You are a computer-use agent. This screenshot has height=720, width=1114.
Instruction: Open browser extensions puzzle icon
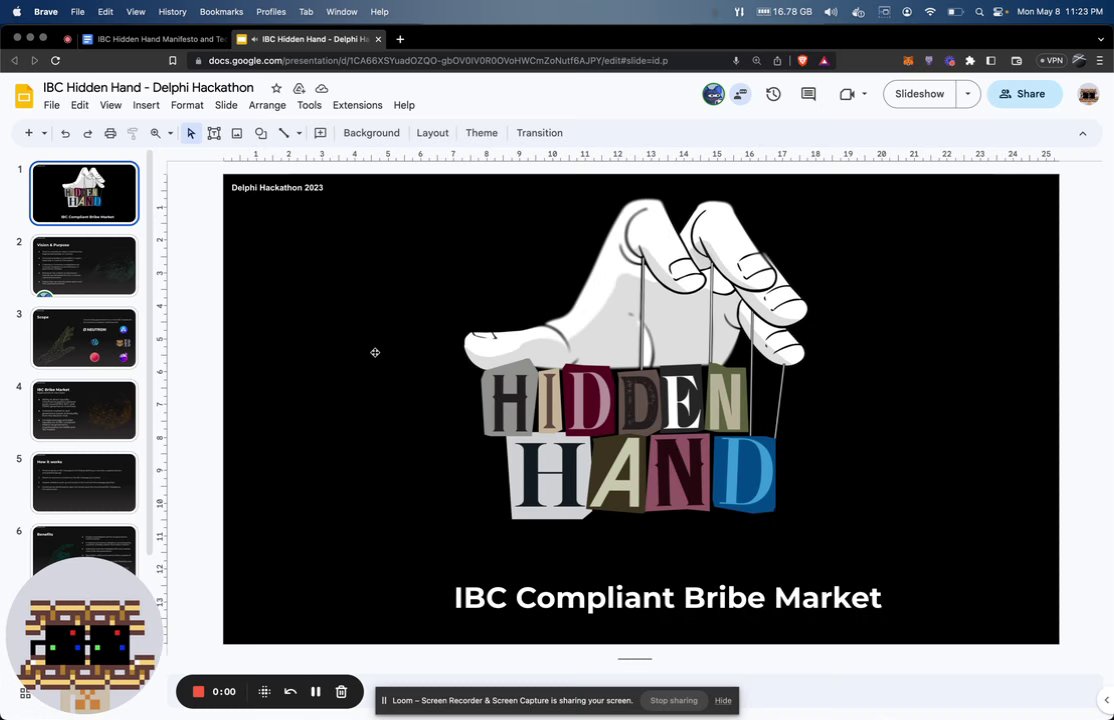[970, 60]
